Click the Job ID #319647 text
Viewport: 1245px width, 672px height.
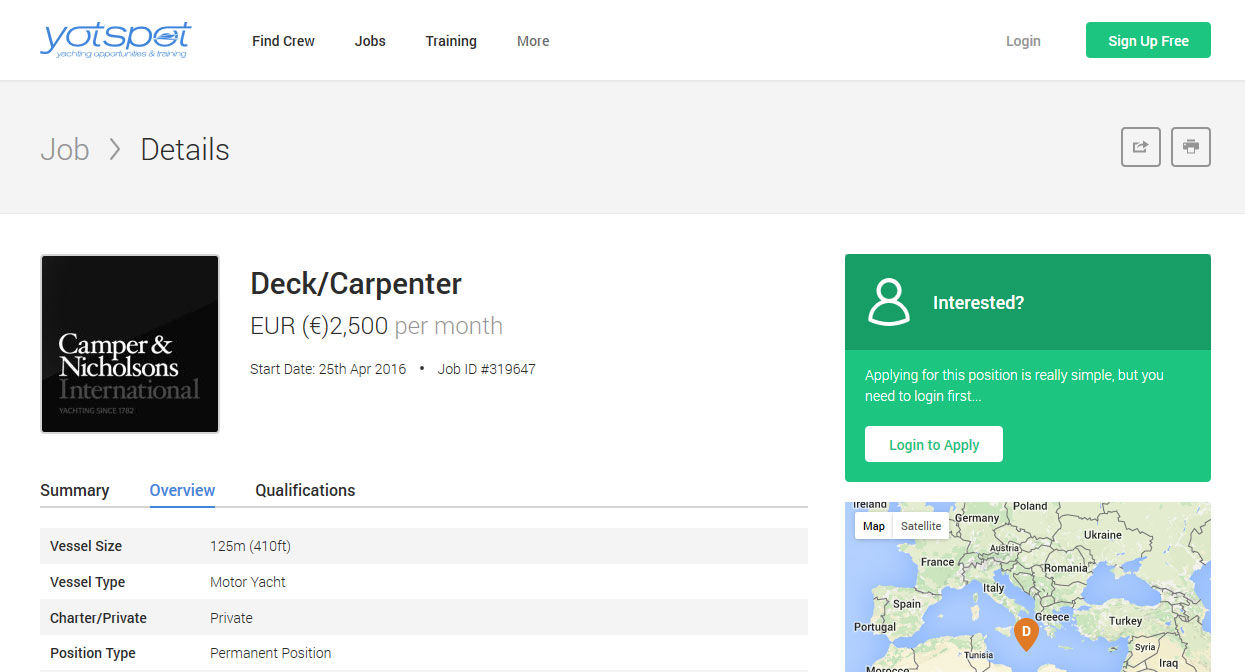click(x=487, y=369)
